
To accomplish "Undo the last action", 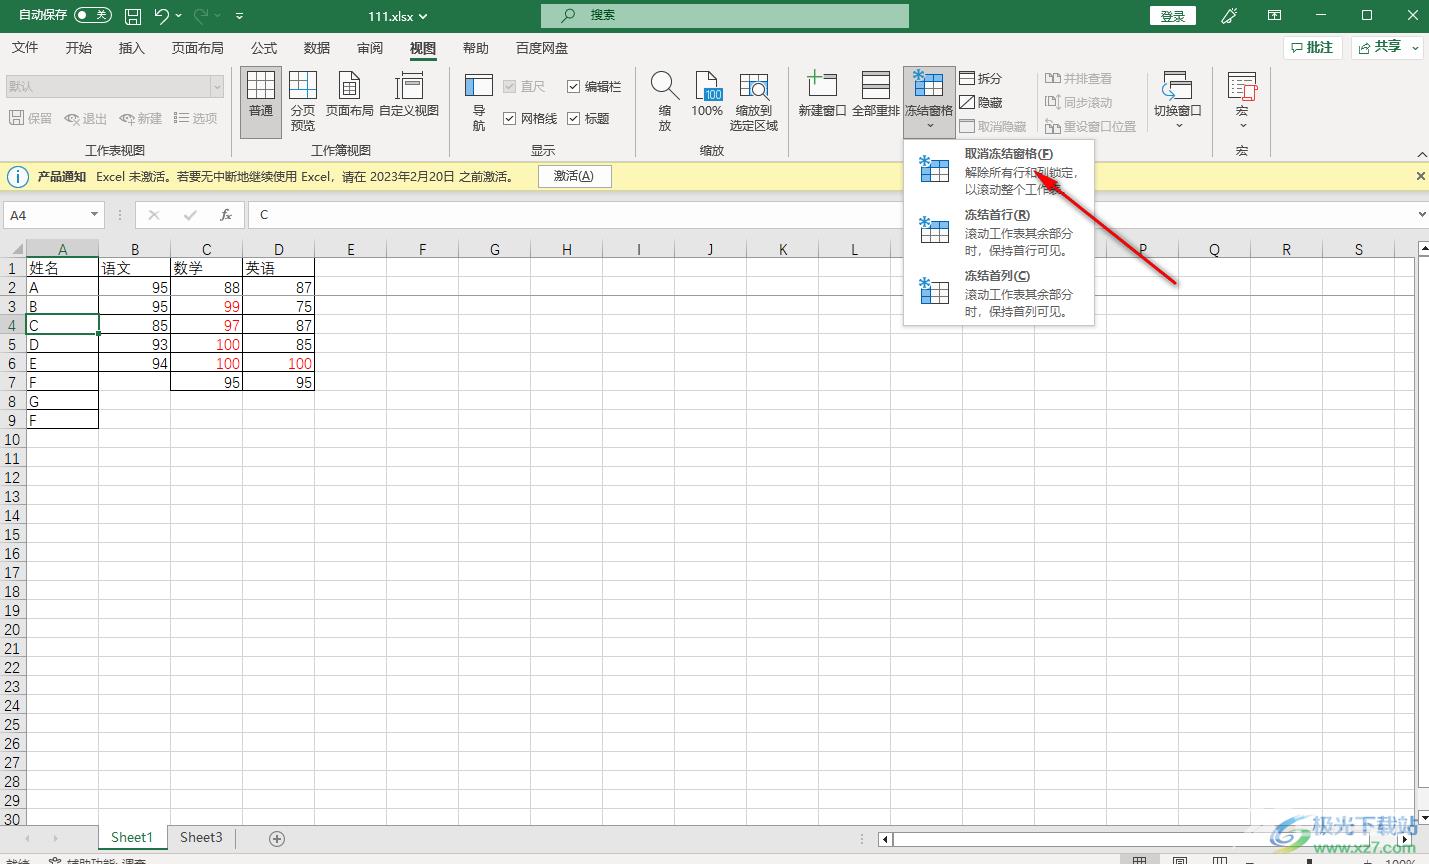I will click(161, 16).
